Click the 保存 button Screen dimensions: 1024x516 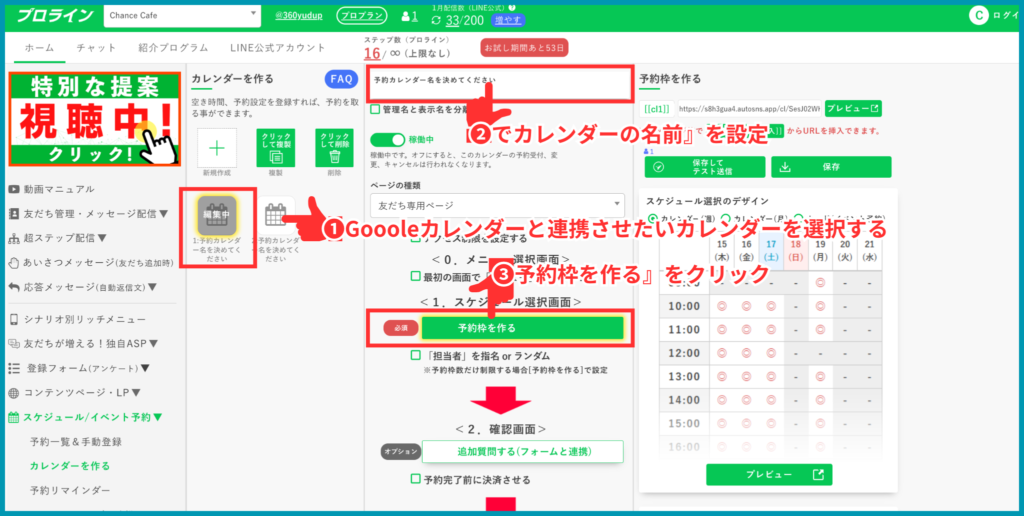coord(831,167)
